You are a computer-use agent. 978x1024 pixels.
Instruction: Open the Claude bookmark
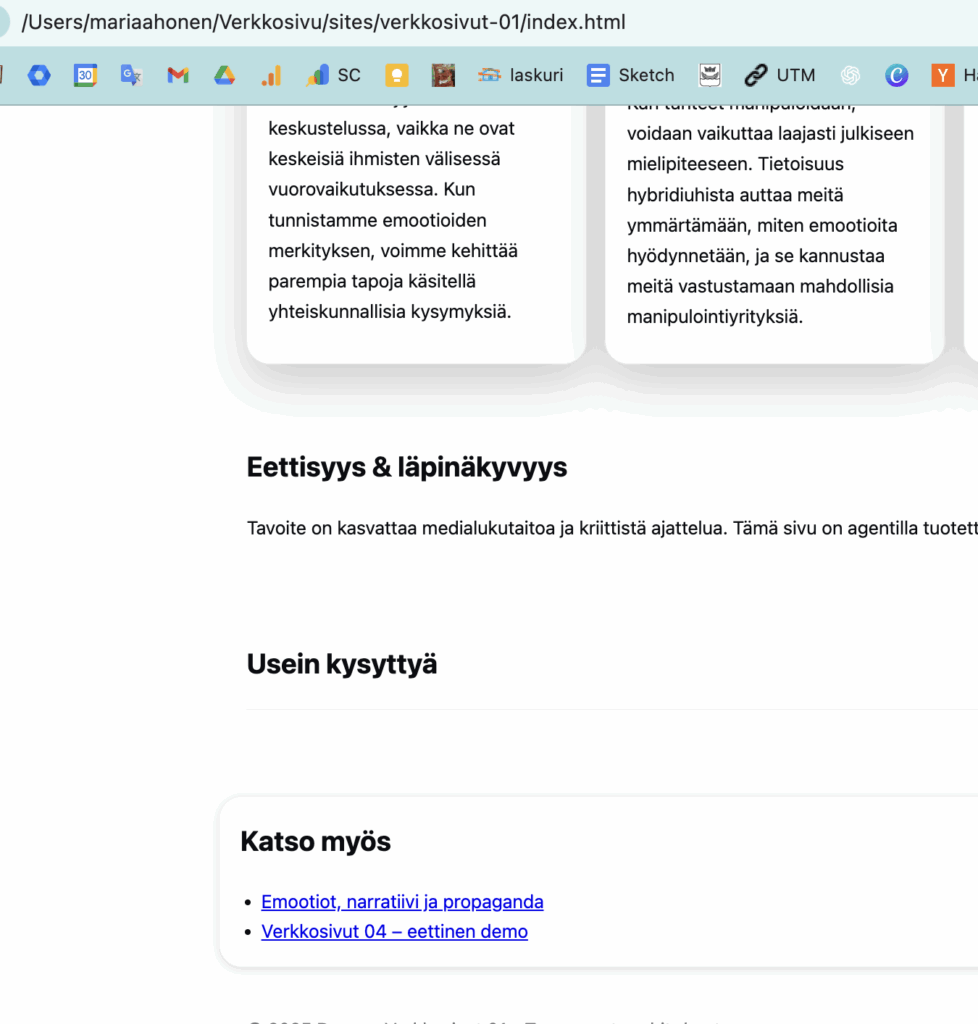point(896,74)
